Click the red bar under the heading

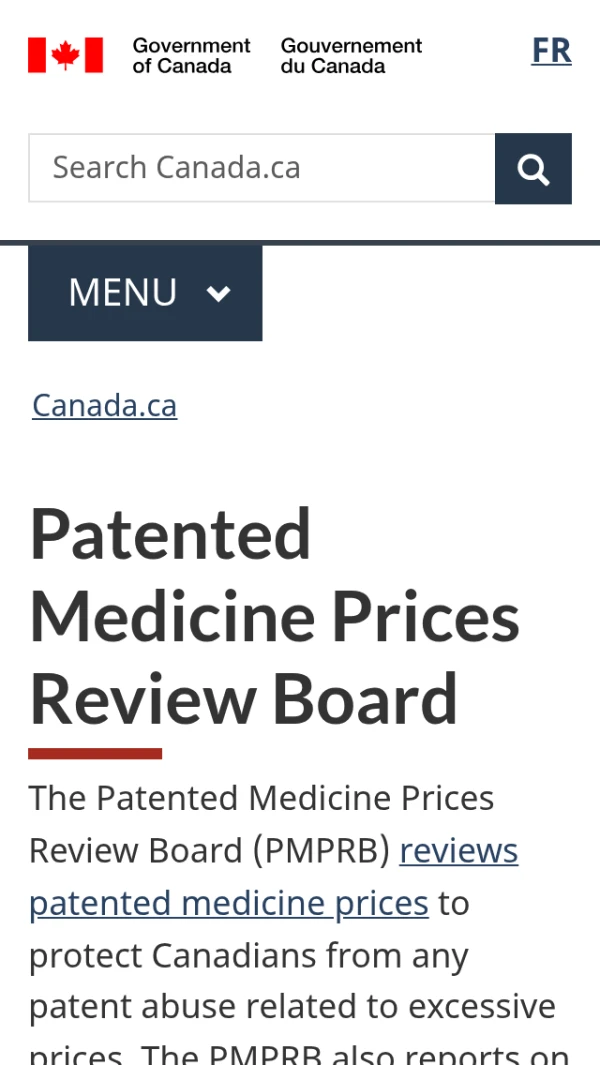tap(95, 753)
